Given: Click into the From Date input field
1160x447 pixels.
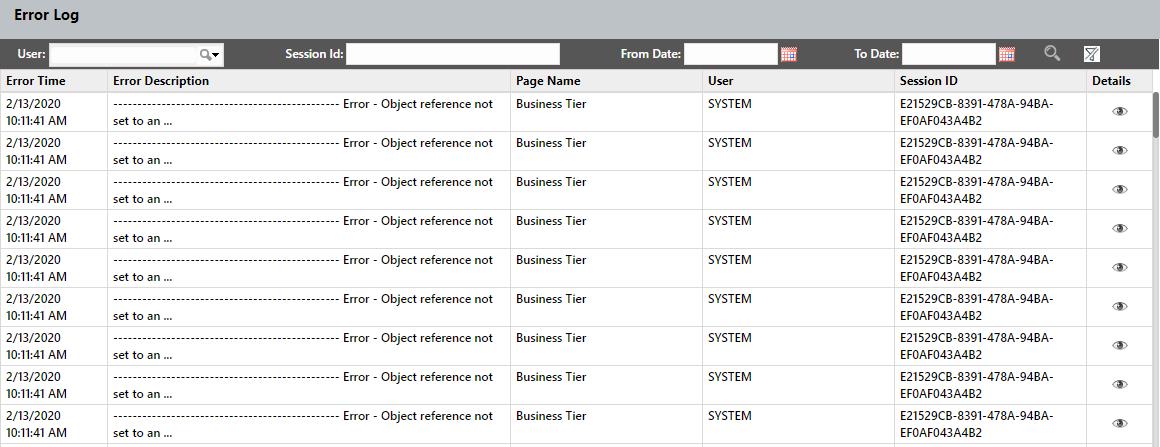Looking at the screenshot, I should click(x=730, y=54).
